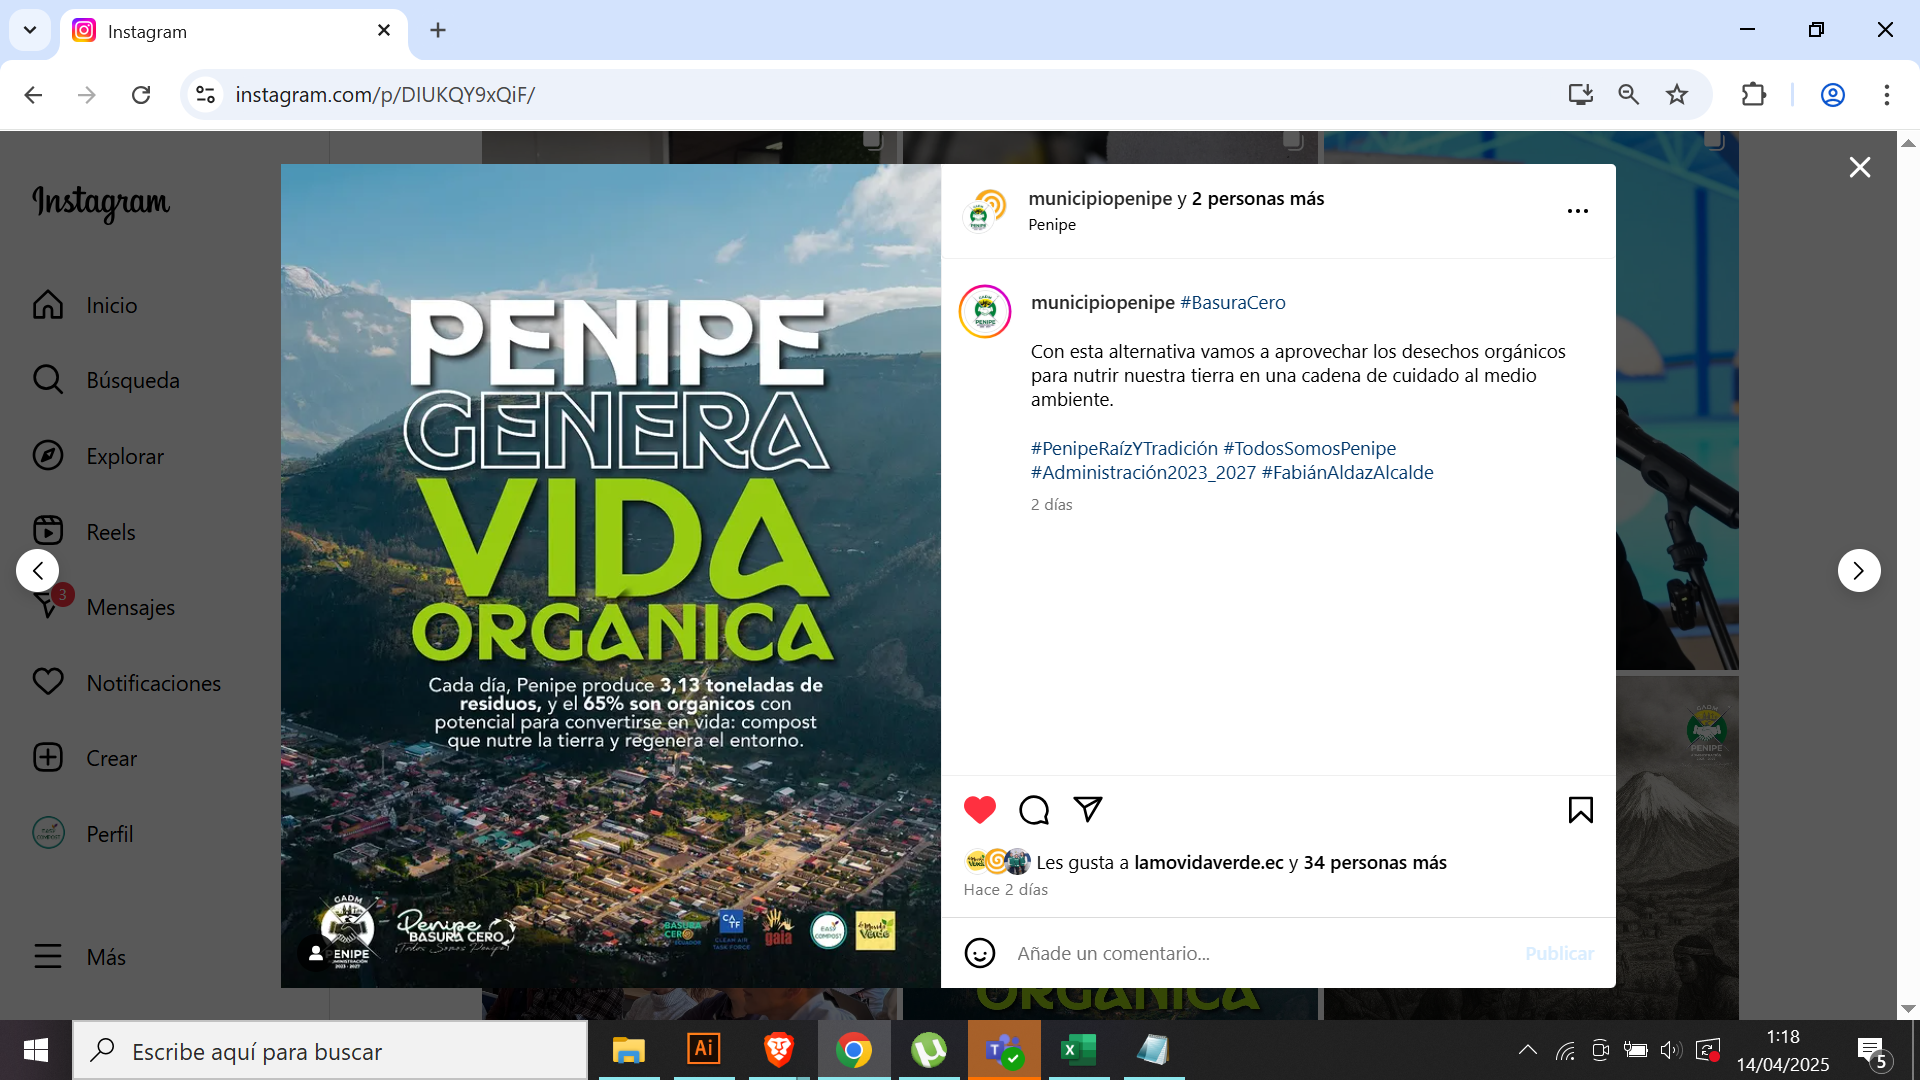
Task: Click the browser forward arrow
Action: coord(87,95)
